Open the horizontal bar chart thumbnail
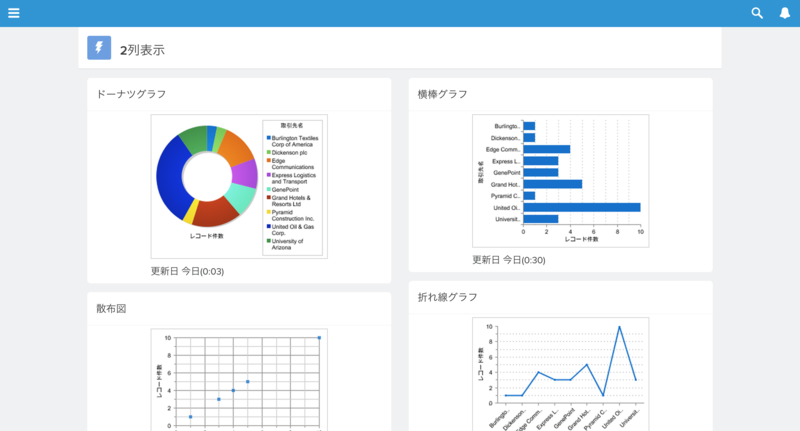The height and width of the screenshot is (431, 800). (x=561, y=181)
